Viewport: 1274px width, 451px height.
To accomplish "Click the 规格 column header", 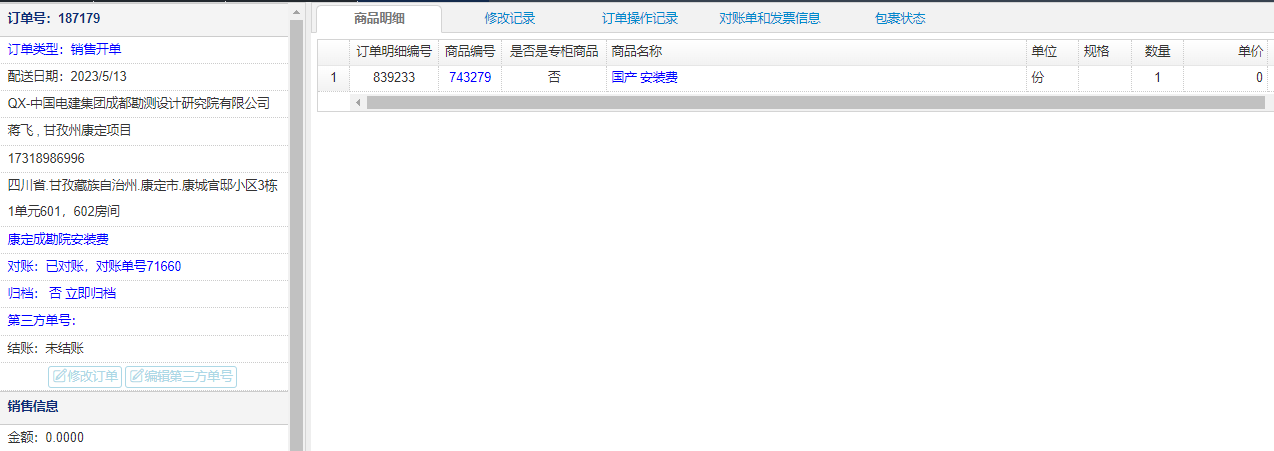I will pos(1105,51).
